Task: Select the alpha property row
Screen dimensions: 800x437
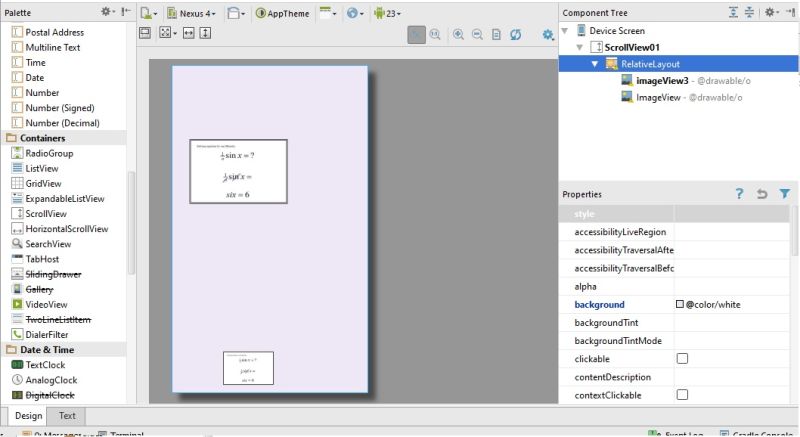Action: point(674,287)
